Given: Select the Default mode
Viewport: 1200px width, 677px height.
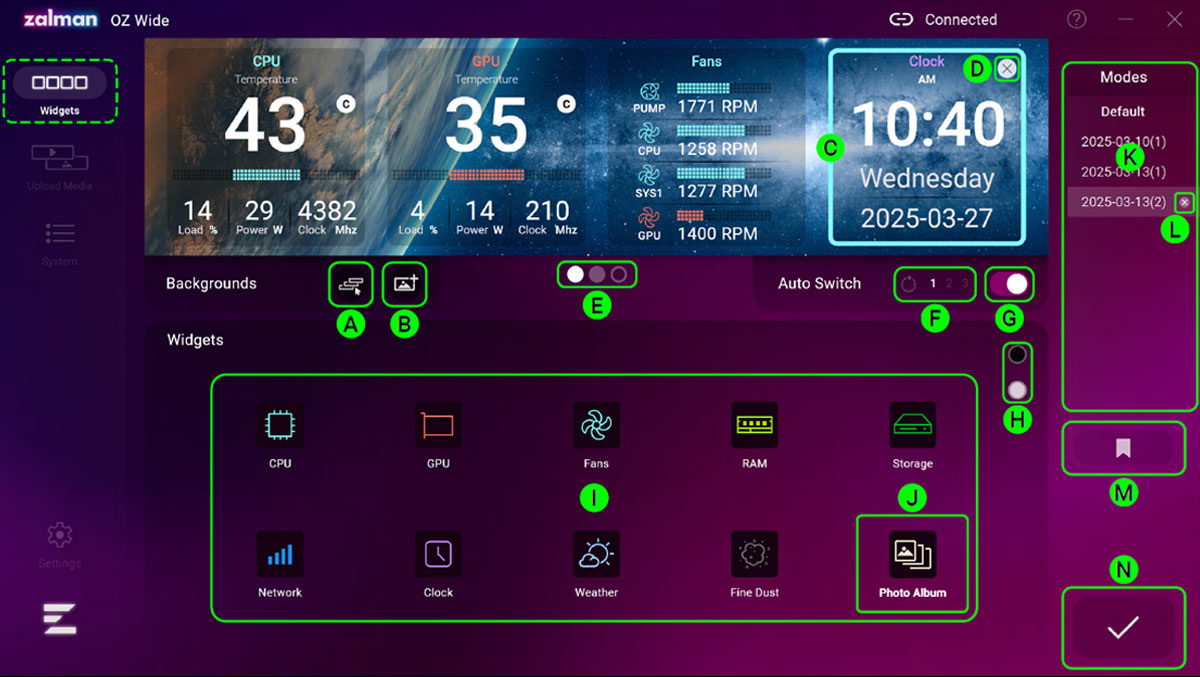Looking at the screenshot, I should tap(1123, 112).
